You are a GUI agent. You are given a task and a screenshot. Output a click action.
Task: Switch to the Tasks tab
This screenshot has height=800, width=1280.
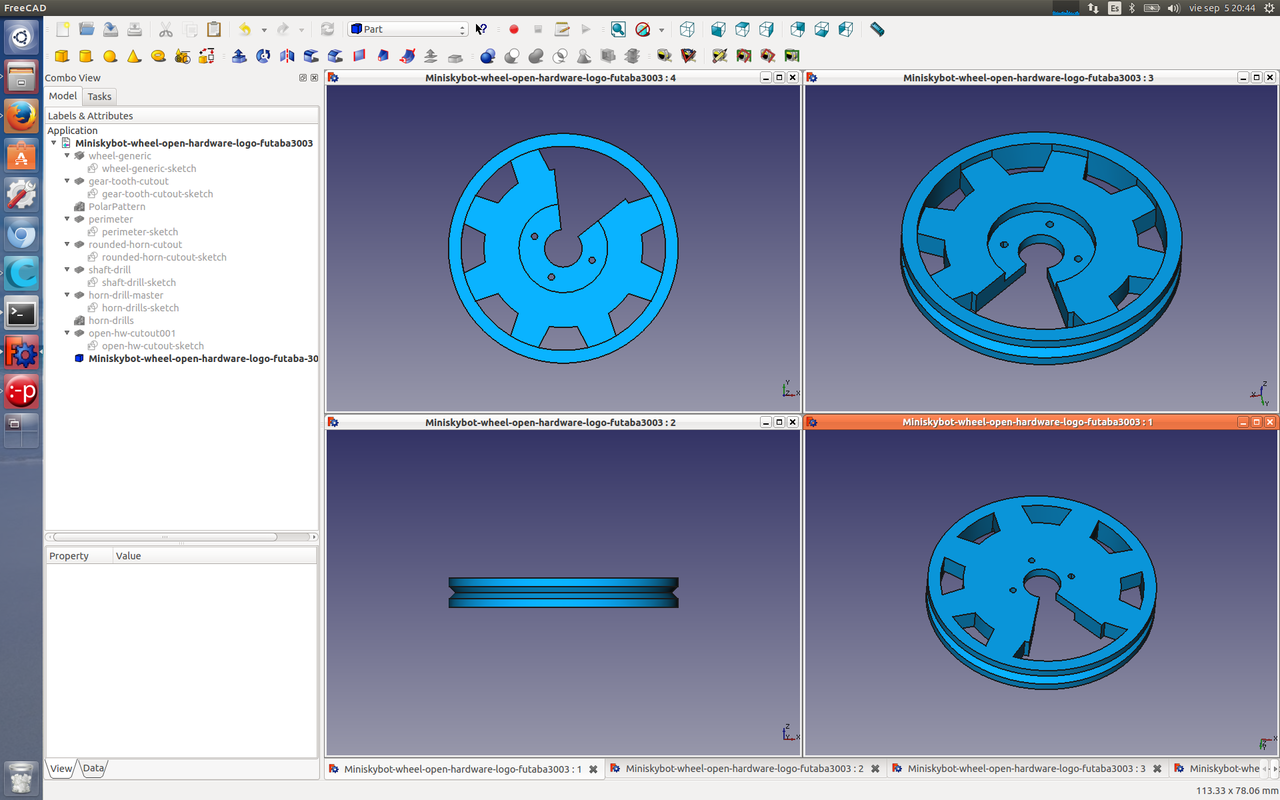coord(99,97)
